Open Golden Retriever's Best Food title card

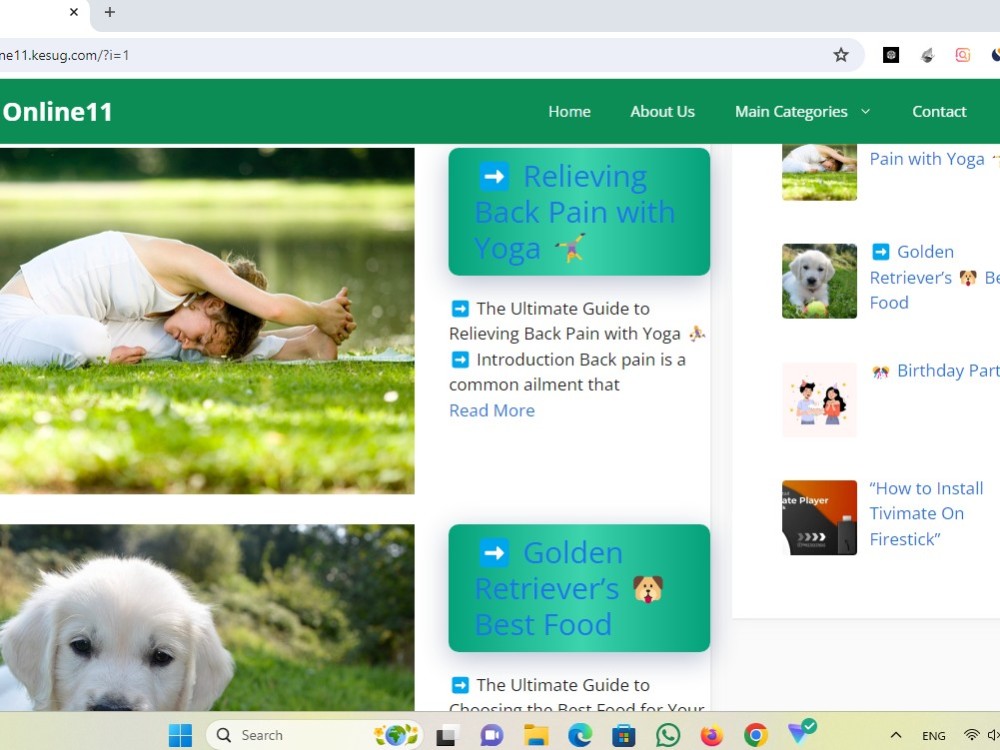point(578,588)
